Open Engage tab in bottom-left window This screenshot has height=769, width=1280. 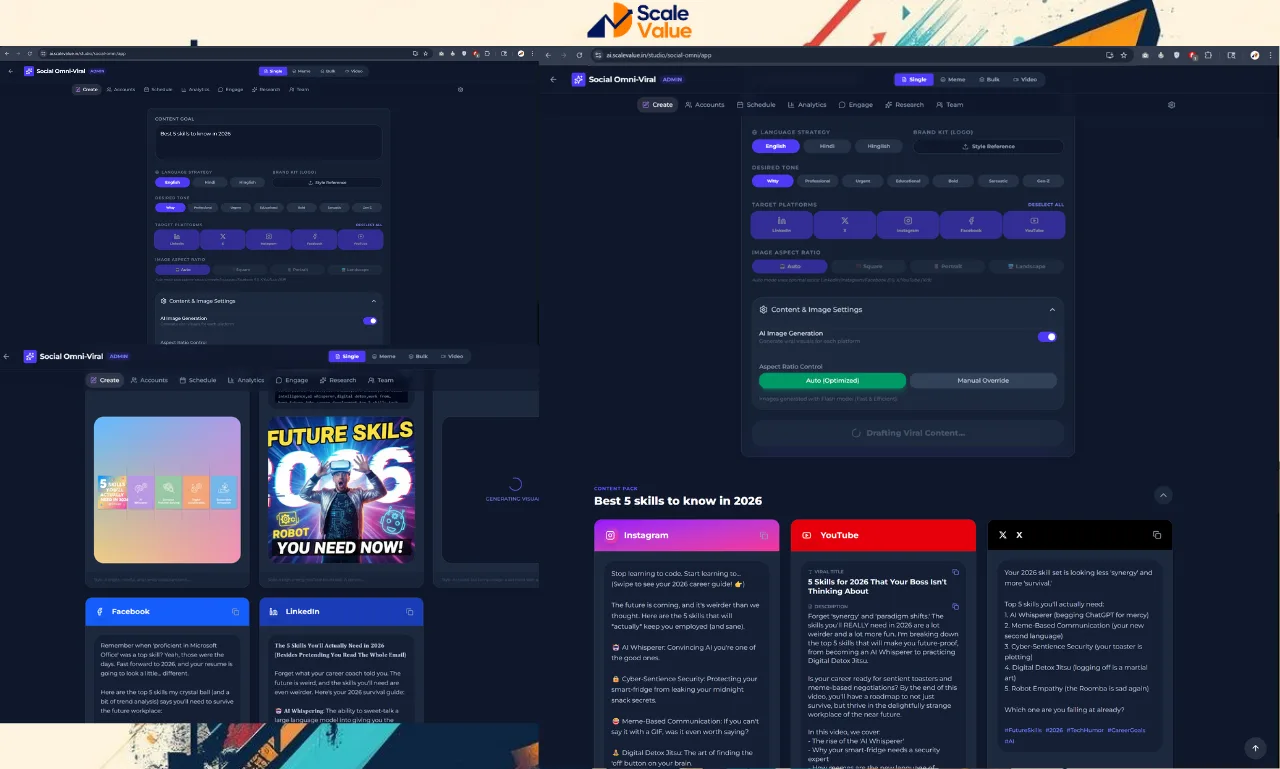(x=292, y=380)
